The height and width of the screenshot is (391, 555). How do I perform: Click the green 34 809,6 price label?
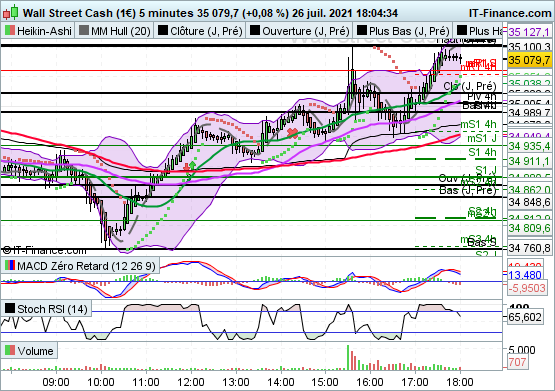click(529, 228)
